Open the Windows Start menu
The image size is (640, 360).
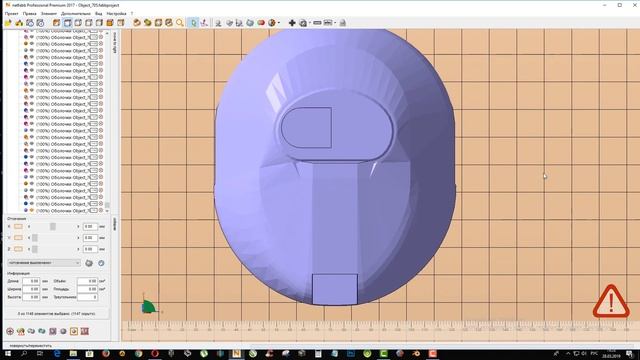point(8,353)
